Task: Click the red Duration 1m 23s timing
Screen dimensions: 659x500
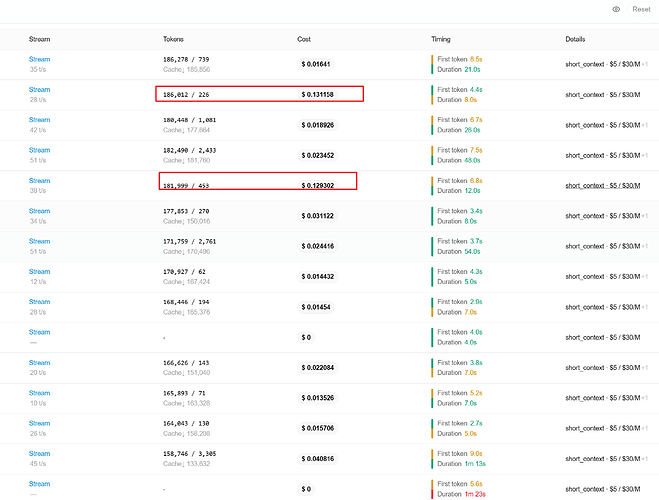Action: 461,494
